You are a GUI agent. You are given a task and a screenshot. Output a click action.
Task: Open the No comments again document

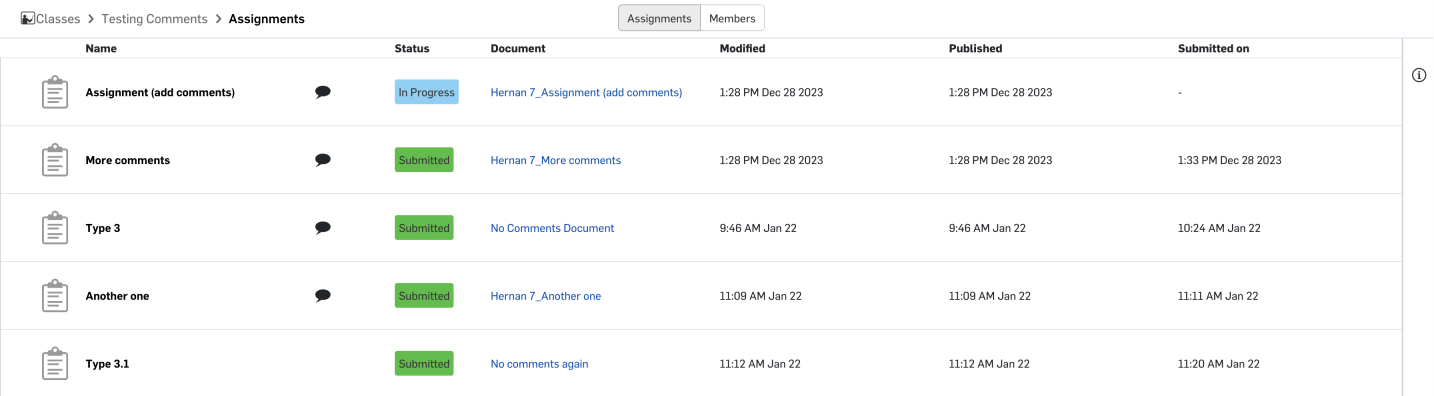(539, 364)
